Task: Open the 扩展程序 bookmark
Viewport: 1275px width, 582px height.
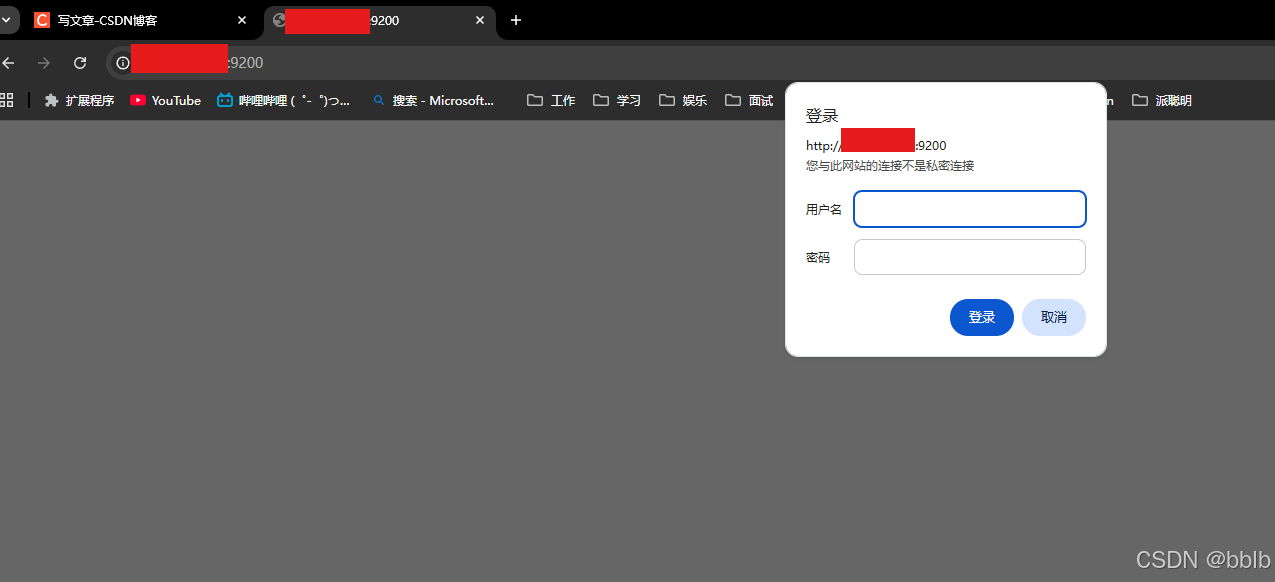Action: click(80, 100)
